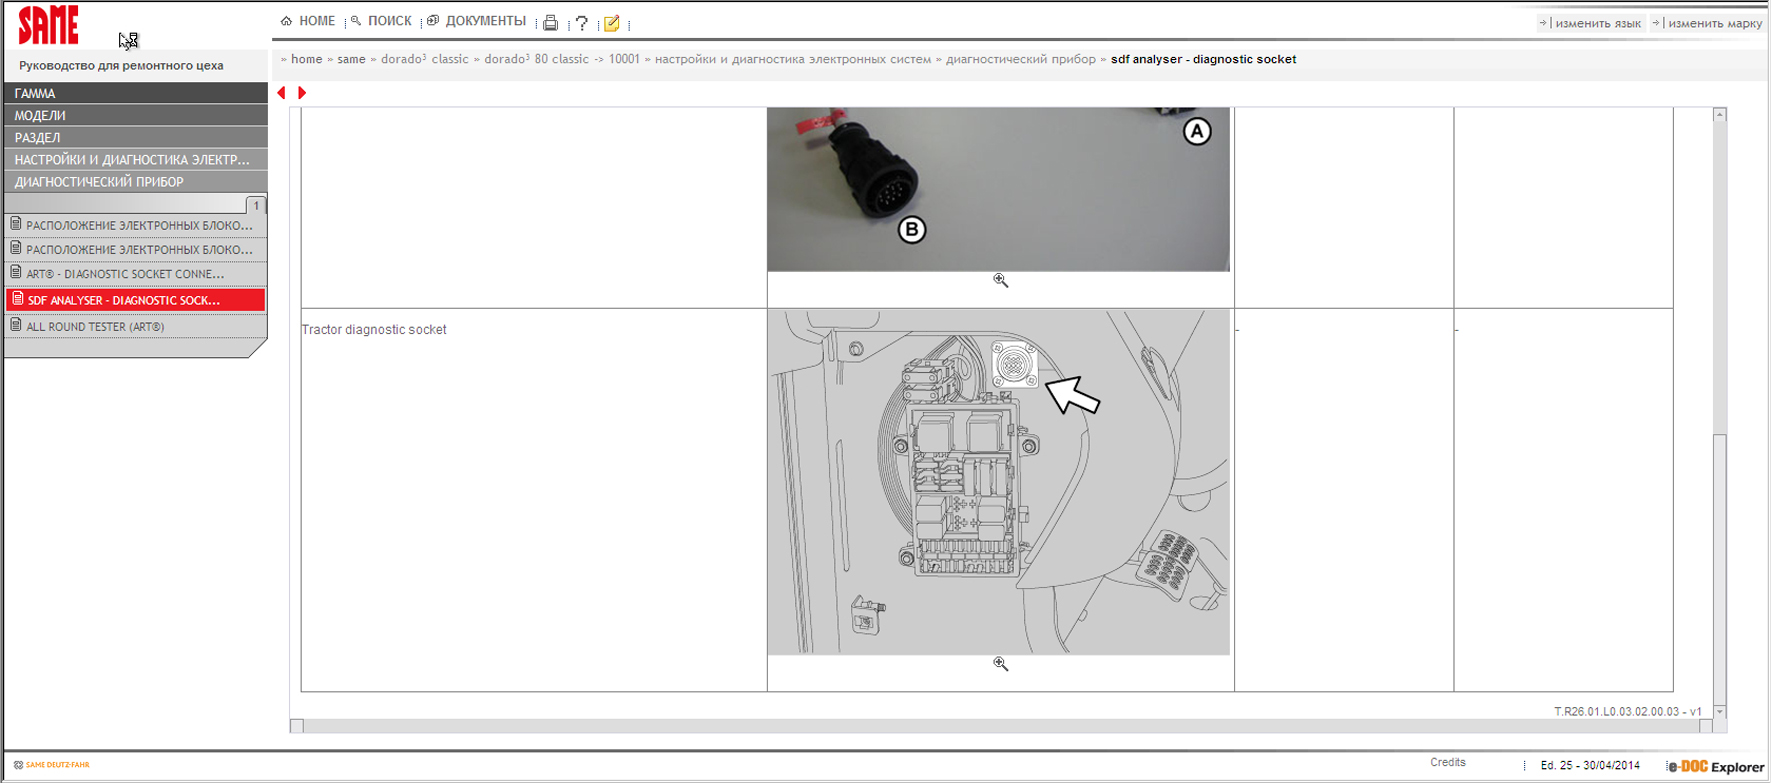Open ПОИСК search menu item
Screen dimensions: 1772x783
(x=389, y=21)
